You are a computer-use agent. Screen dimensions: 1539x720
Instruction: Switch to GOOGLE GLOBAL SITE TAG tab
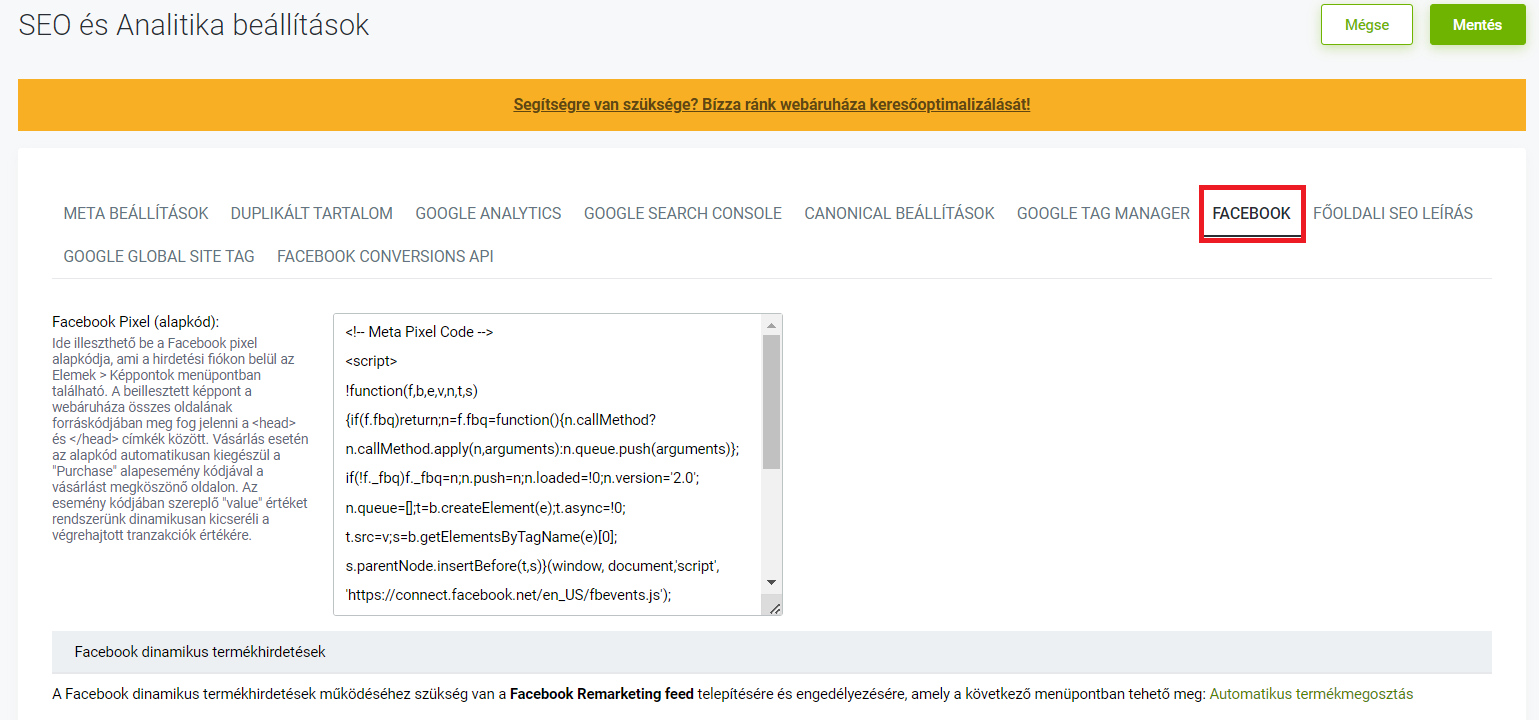159,256
